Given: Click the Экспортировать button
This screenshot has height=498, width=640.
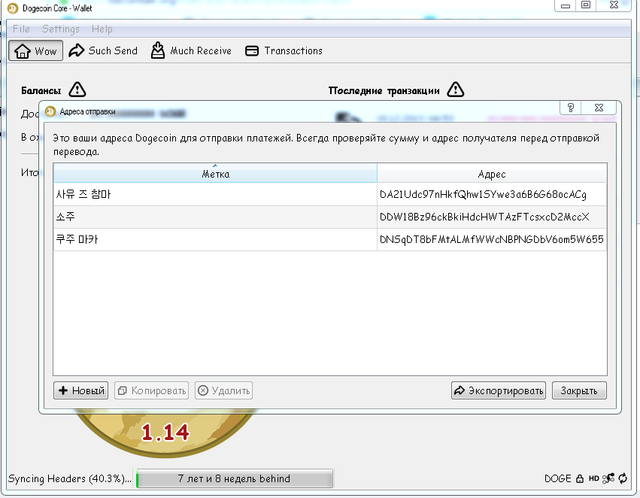Looking at the screenshot, I should [x=498, y=391].
